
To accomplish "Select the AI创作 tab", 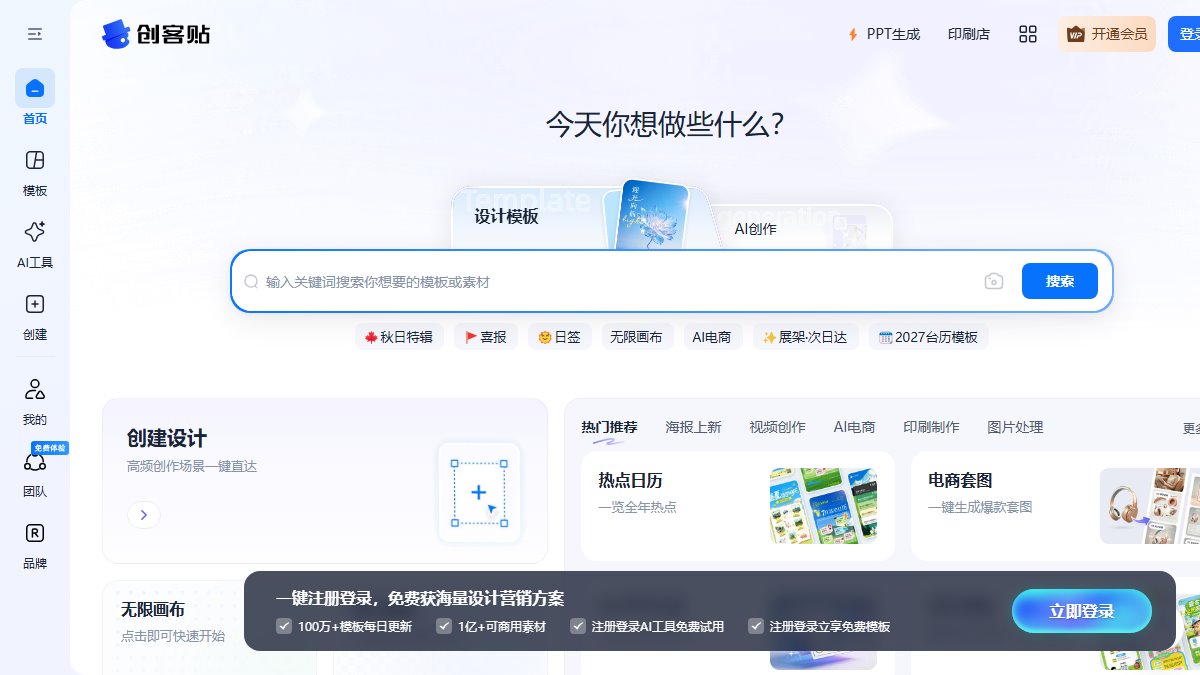I will 755,229.
